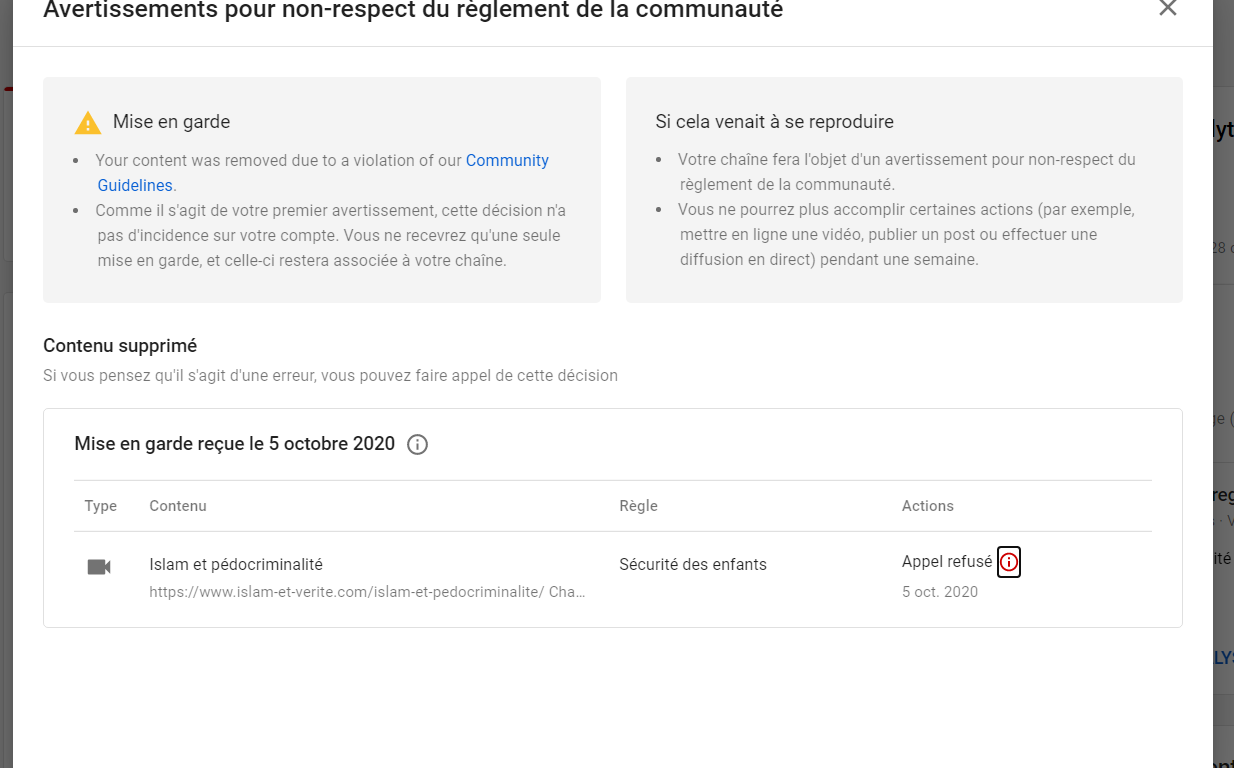Screen dimensions: 1234x768
Task: Click the islam-et-verite.com URL description text
Action: click(x=367, y=592)
